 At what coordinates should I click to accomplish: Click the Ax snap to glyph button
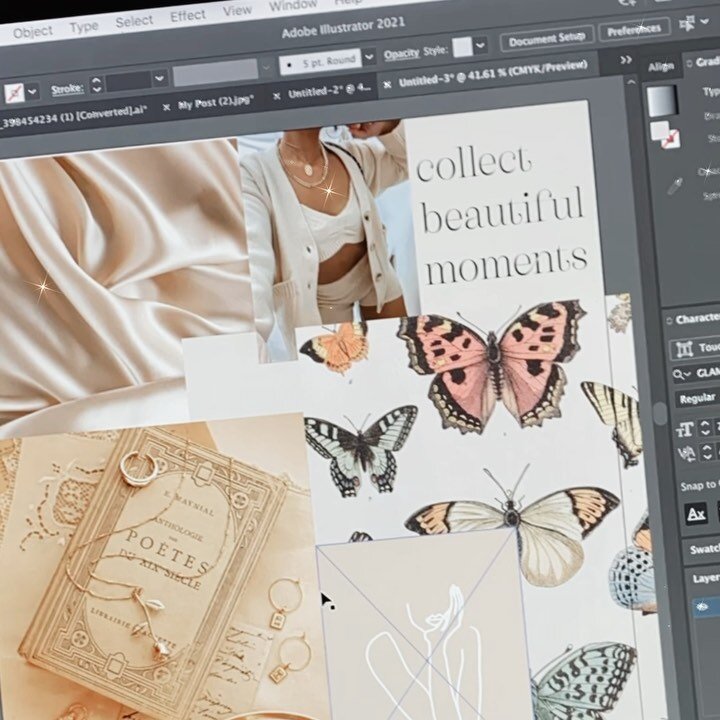(x=696, y=513)
